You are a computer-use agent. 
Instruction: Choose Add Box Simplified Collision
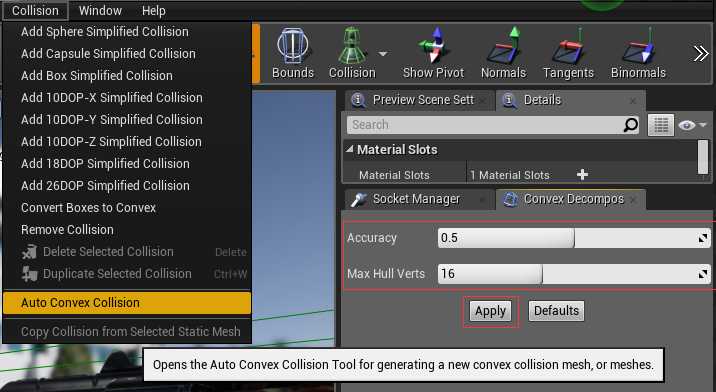127,75
